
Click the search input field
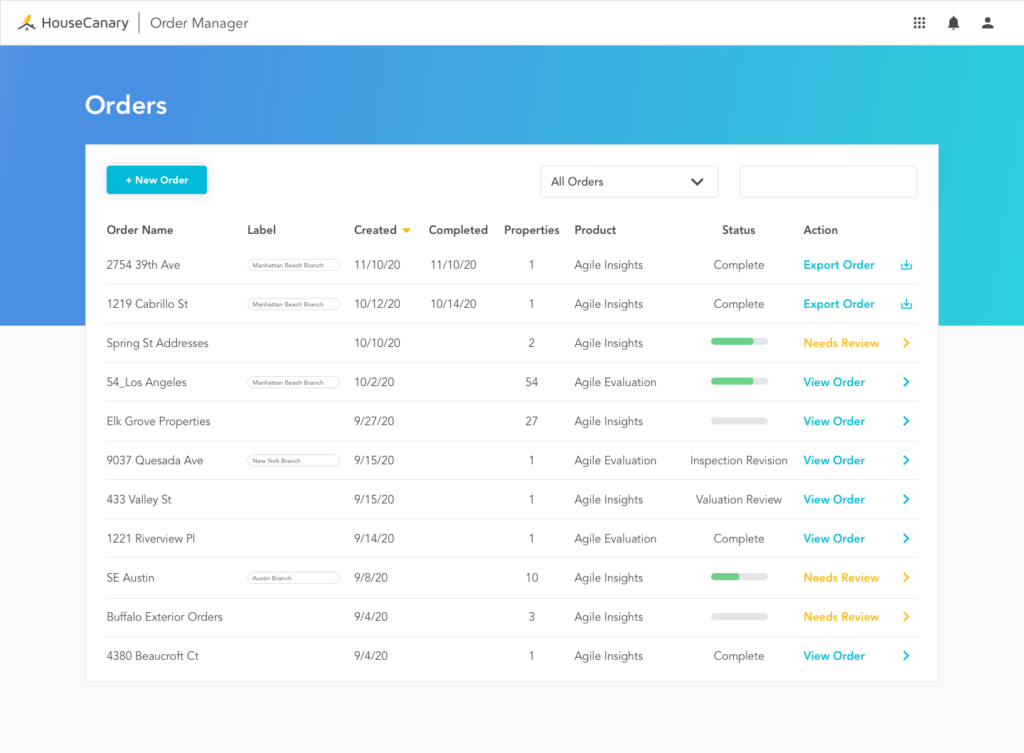[827, 181]
